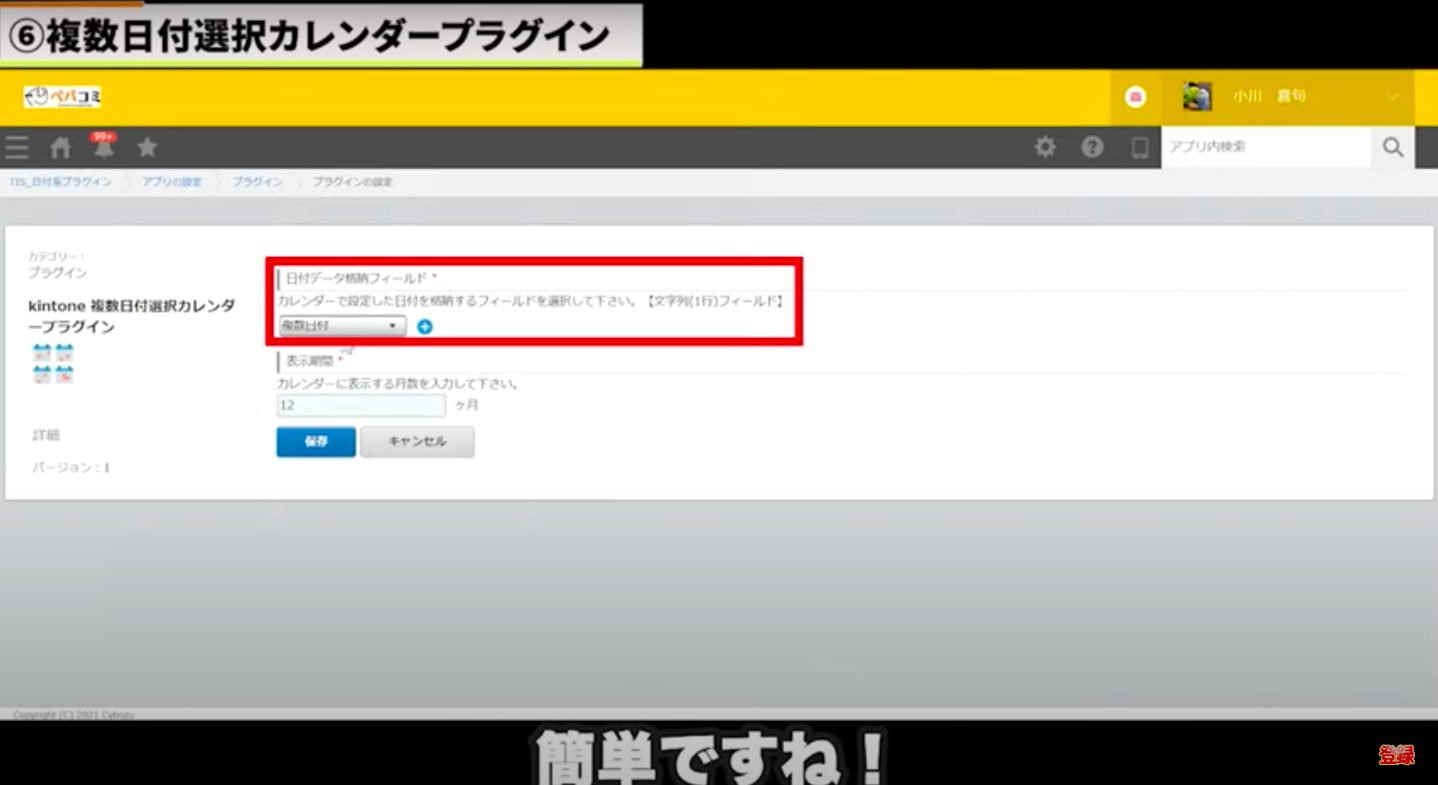Open notifications bell with 99+ badge
1438x785 pixels.
click(103, 147)
